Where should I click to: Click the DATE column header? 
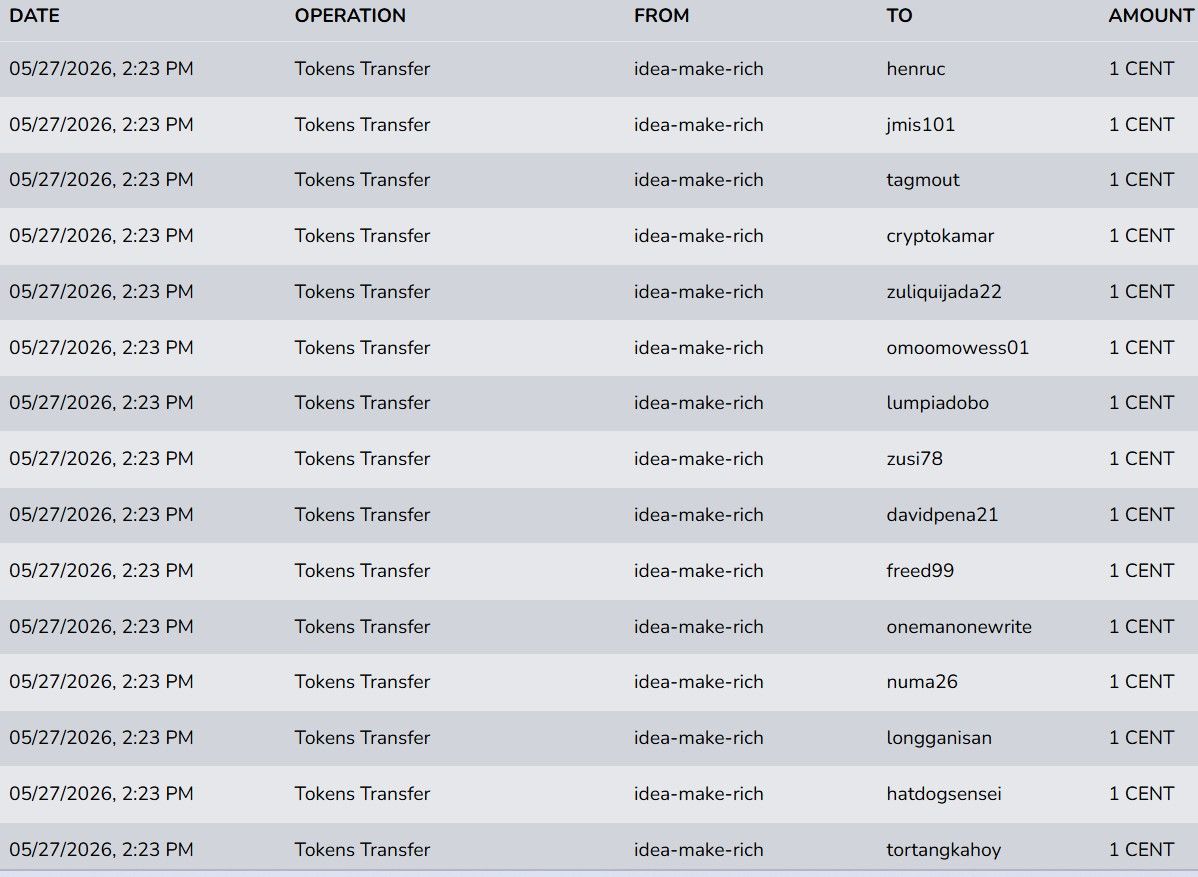pos(34,15)
